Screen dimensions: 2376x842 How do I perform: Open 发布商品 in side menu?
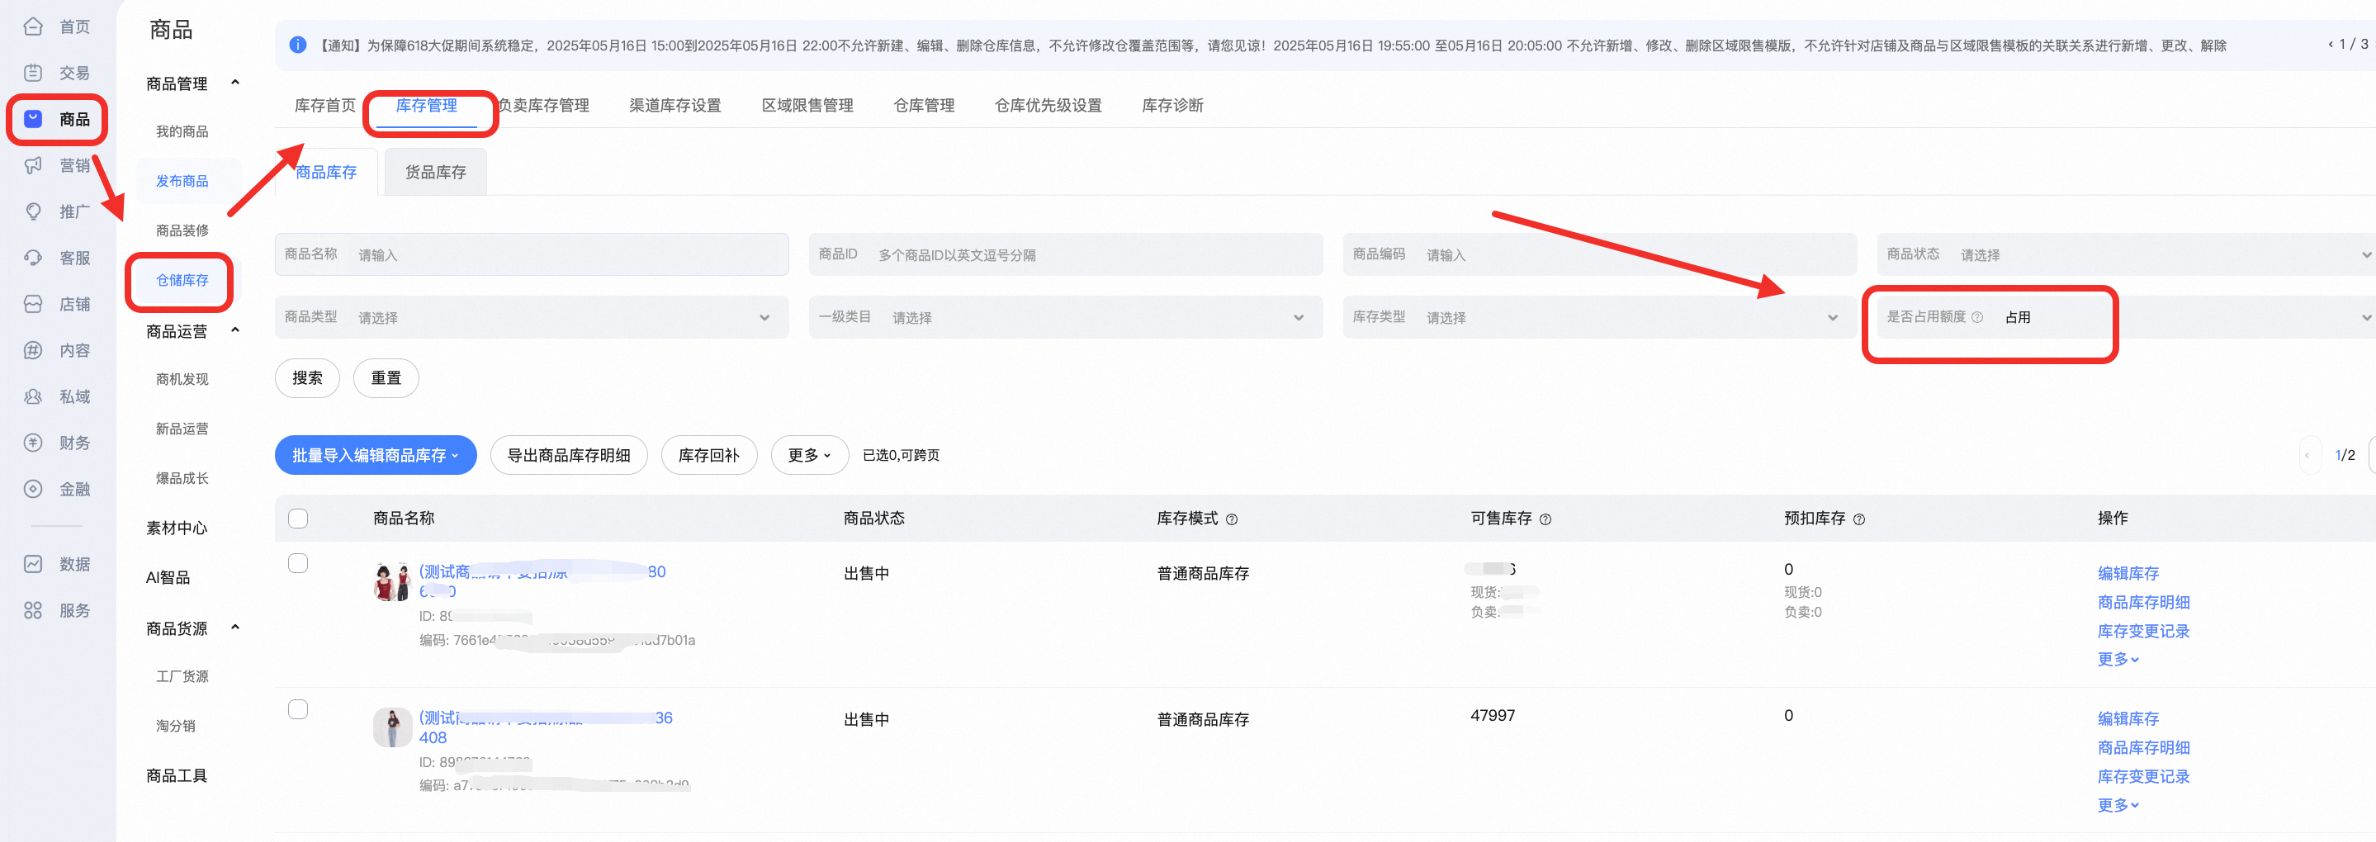click(x=182, y=181)
